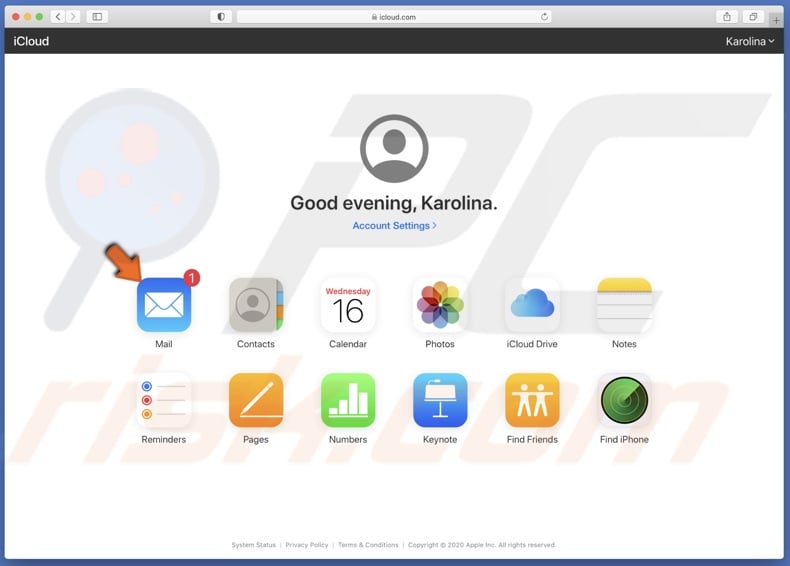Open the Mail app icon
This screenshot has height=566, width=790.
(x=164, y=305)
